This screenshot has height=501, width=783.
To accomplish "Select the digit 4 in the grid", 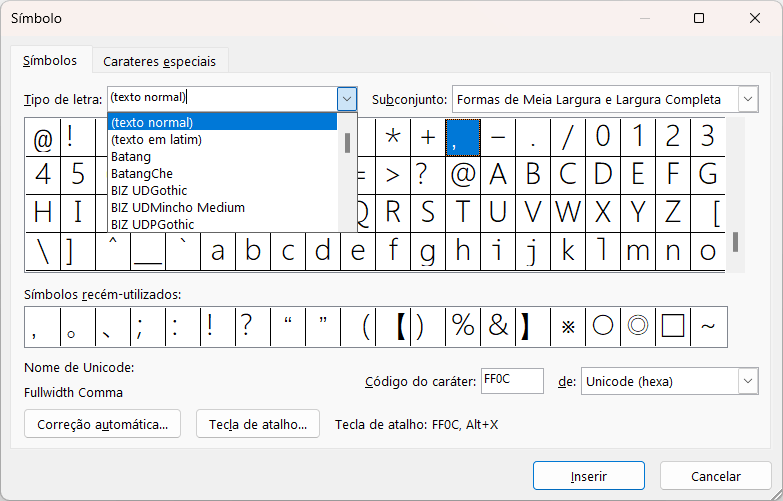I will [43, 175].
